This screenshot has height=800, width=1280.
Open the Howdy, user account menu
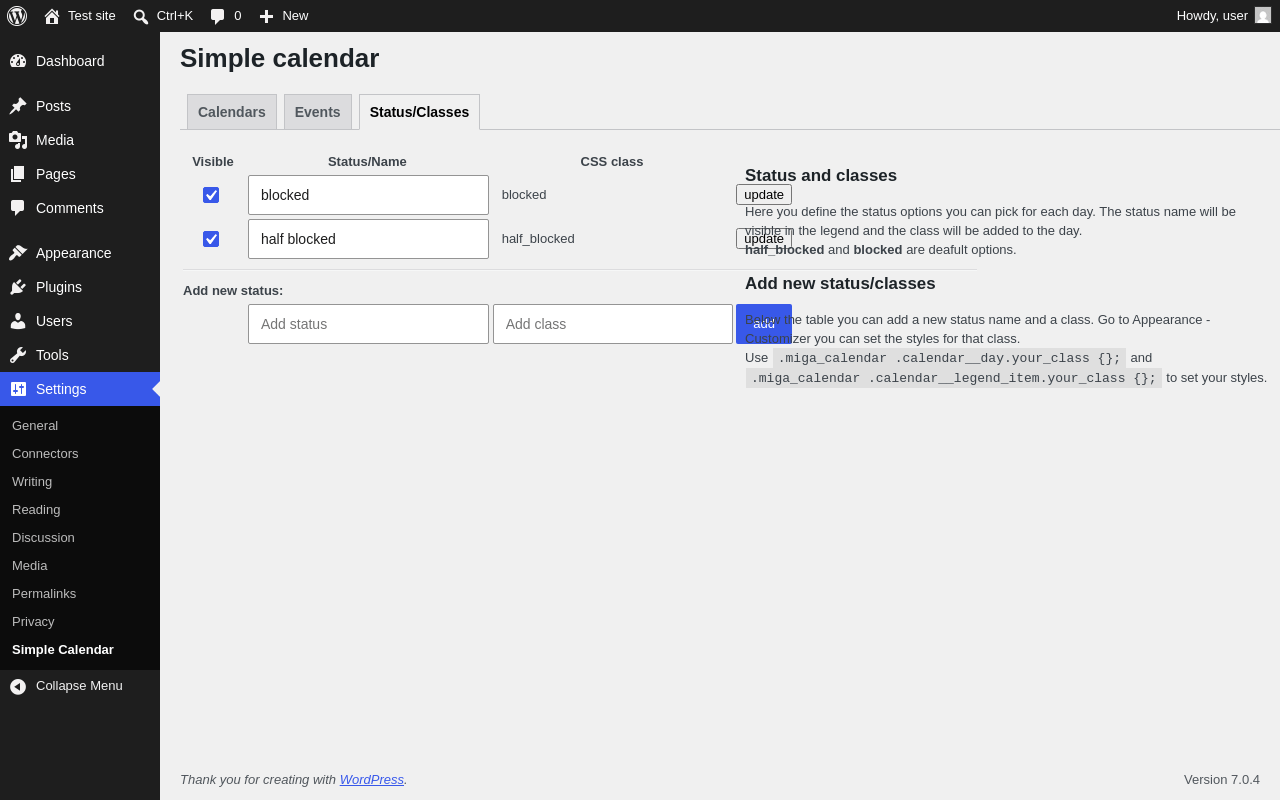pyautogui.click(x=1224, y=16)
